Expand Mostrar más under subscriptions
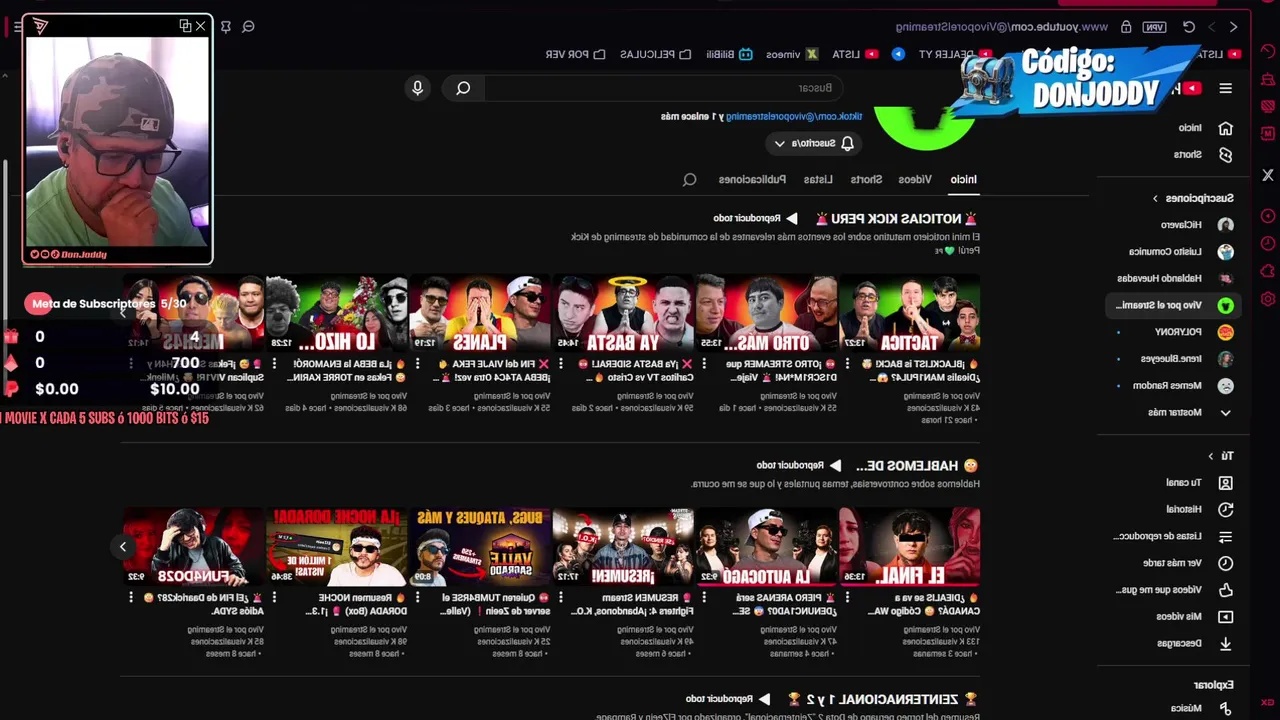The height and width of the screenshot is (720, 1280). 1190,412
